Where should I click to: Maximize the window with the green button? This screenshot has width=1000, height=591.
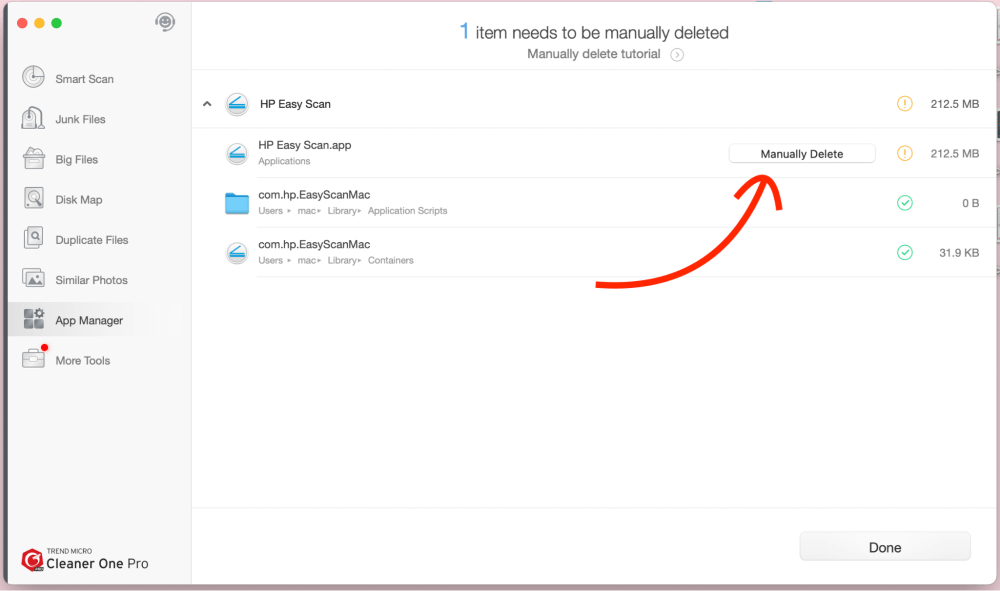coord(57,23)
